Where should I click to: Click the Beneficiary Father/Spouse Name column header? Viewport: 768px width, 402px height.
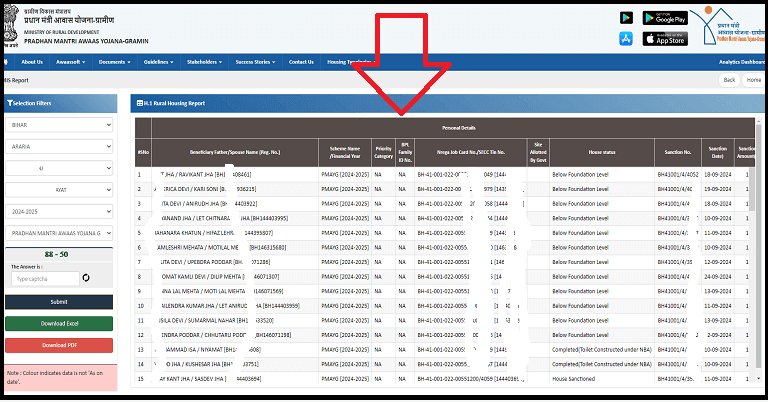(x=235, y=152)
